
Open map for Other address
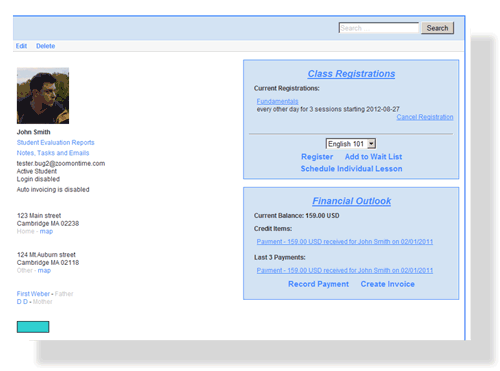point(44,270)
